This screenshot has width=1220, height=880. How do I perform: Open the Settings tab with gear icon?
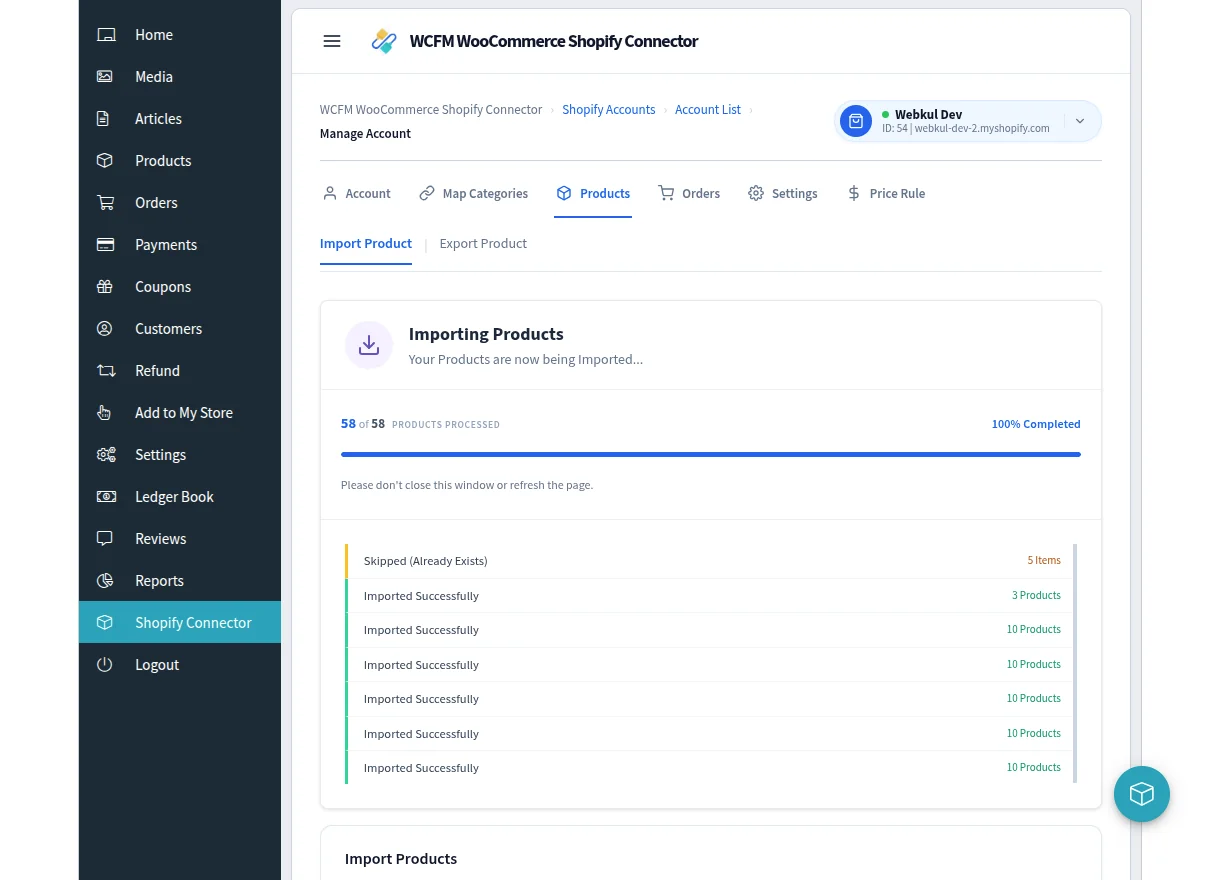(783, 193)
